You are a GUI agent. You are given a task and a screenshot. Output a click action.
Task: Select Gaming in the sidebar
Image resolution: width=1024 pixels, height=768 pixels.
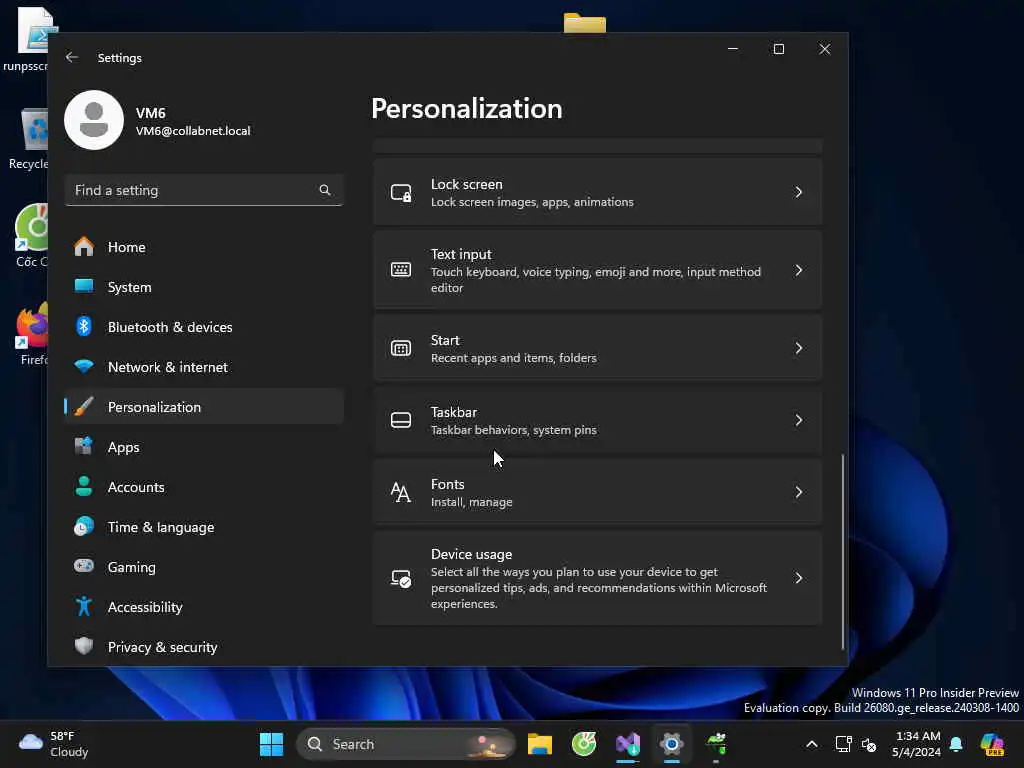pos(204,567)
